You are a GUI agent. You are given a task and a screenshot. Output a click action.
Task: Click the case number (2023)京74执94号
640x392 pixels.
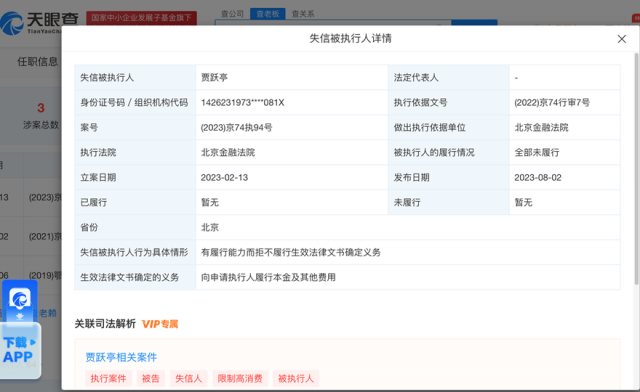point(236,128)
